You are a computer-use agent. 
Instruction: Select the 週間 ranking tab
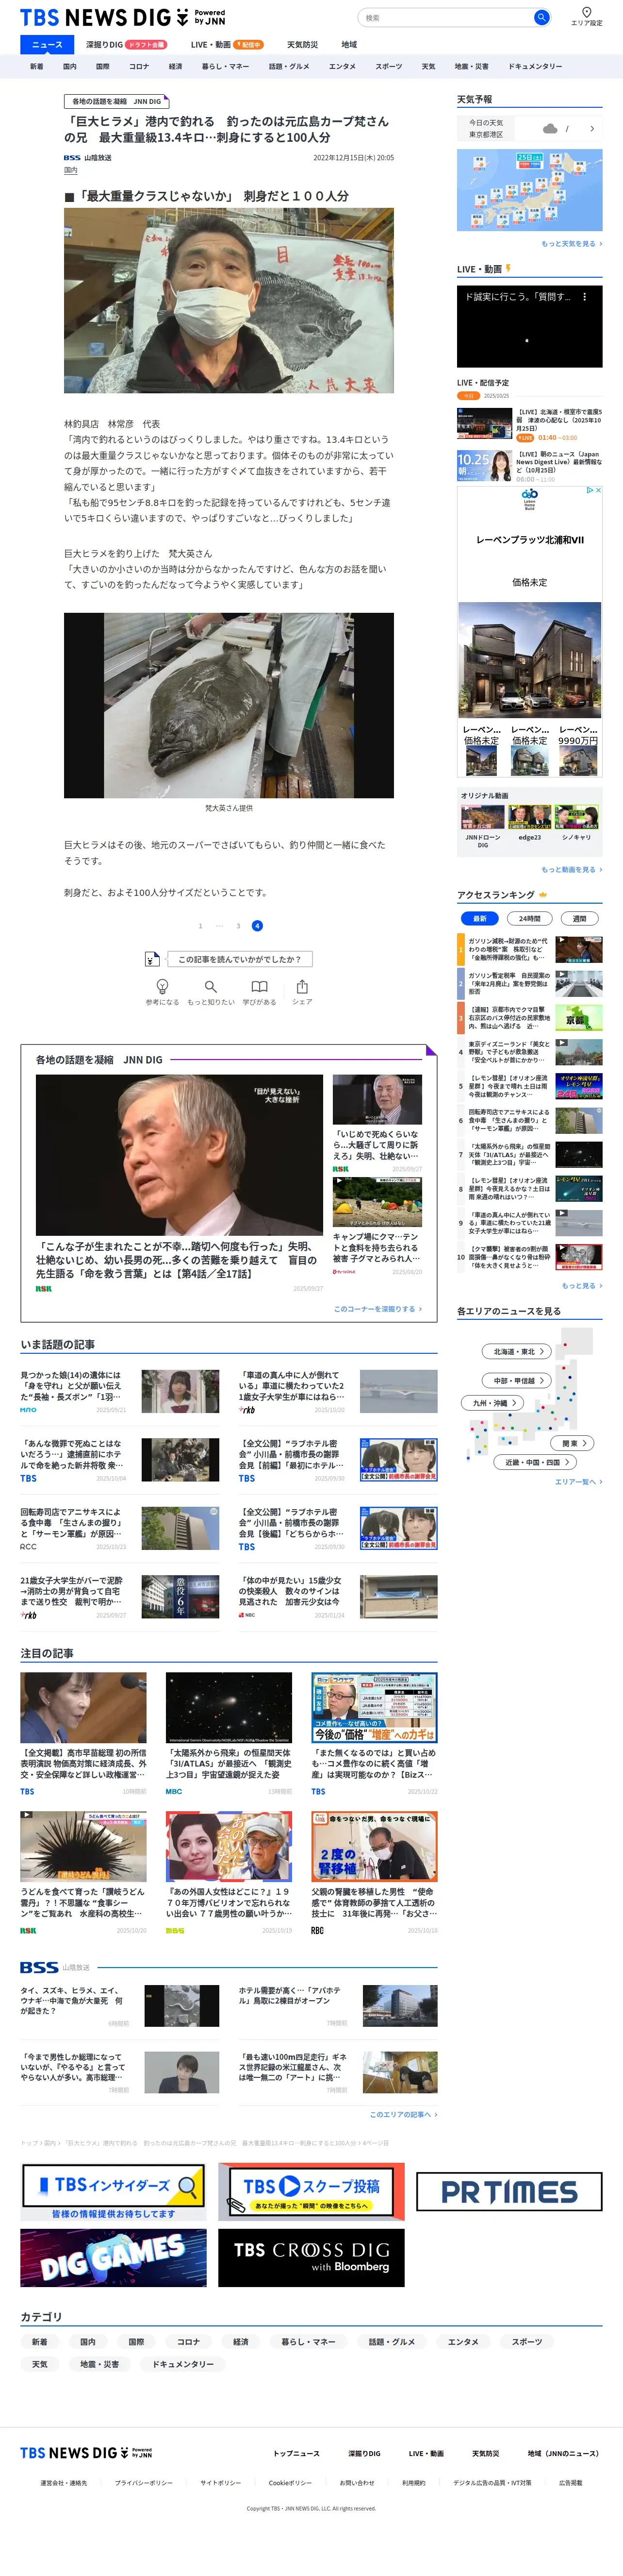[580, 918]
